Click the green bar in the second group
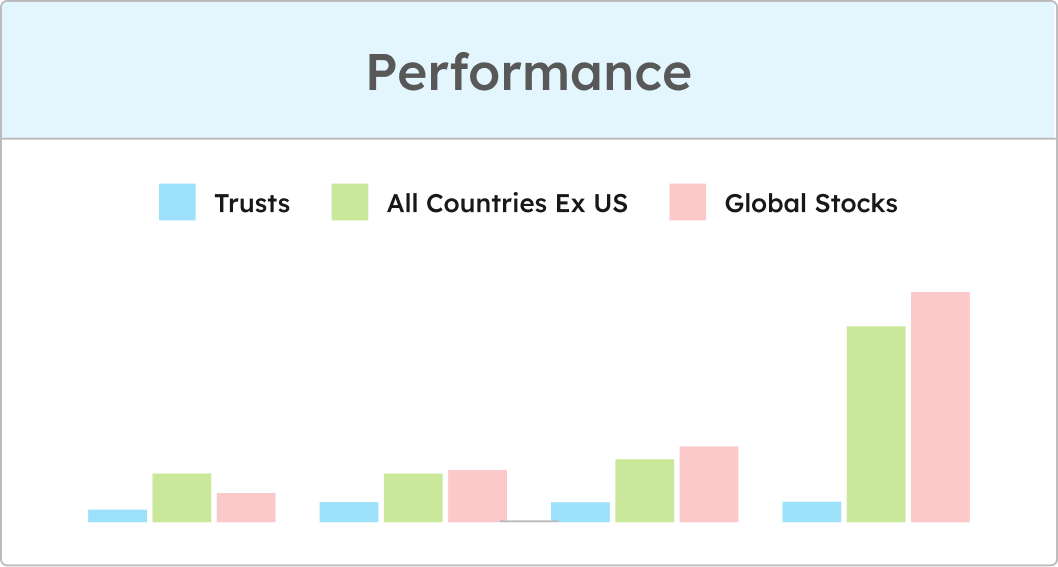The height and width of the screenshot is (567, 1058). pyautogui.click(x=413, y=497)
